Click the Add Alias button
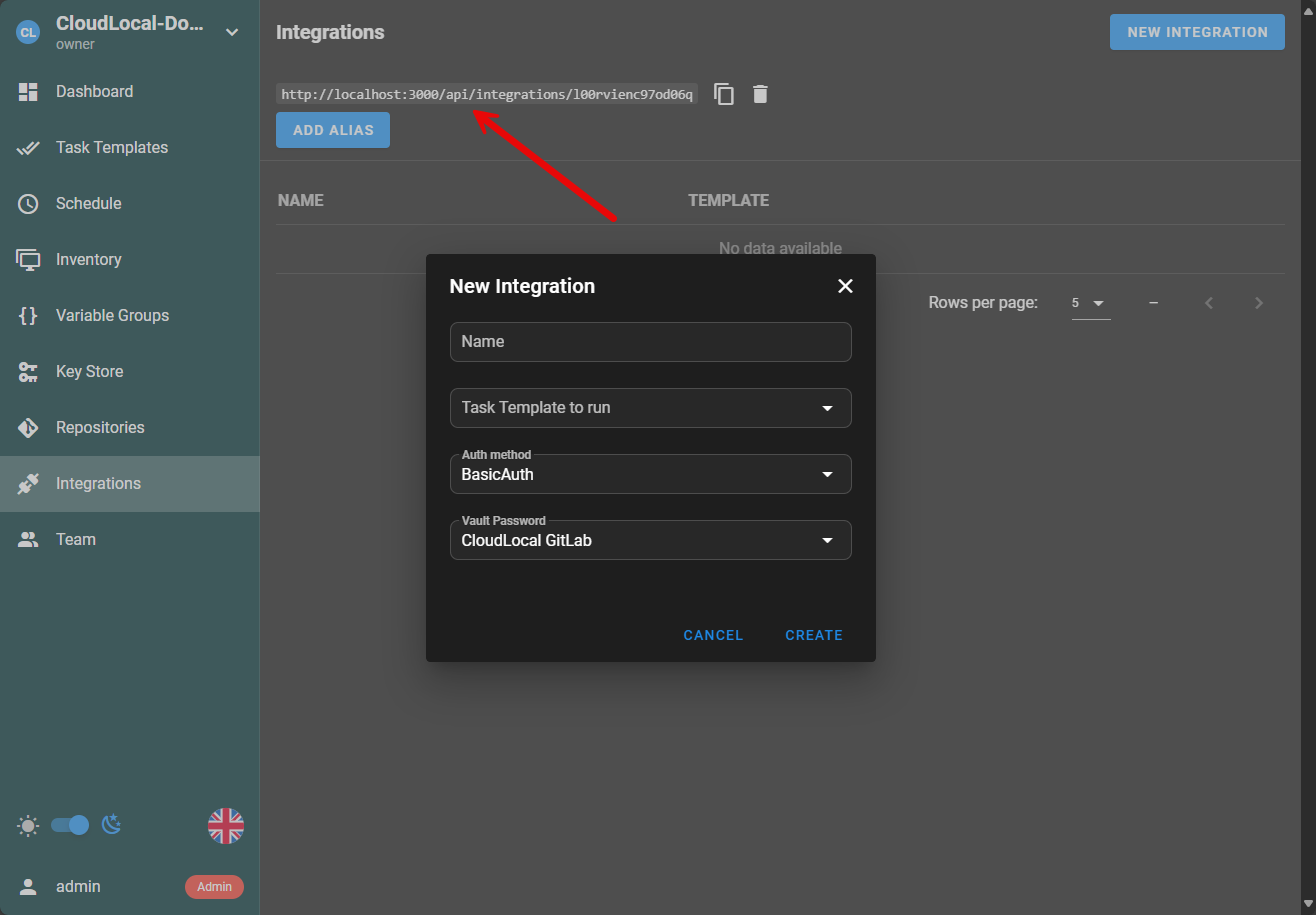Screen dimensions: 1316x915 333,130
